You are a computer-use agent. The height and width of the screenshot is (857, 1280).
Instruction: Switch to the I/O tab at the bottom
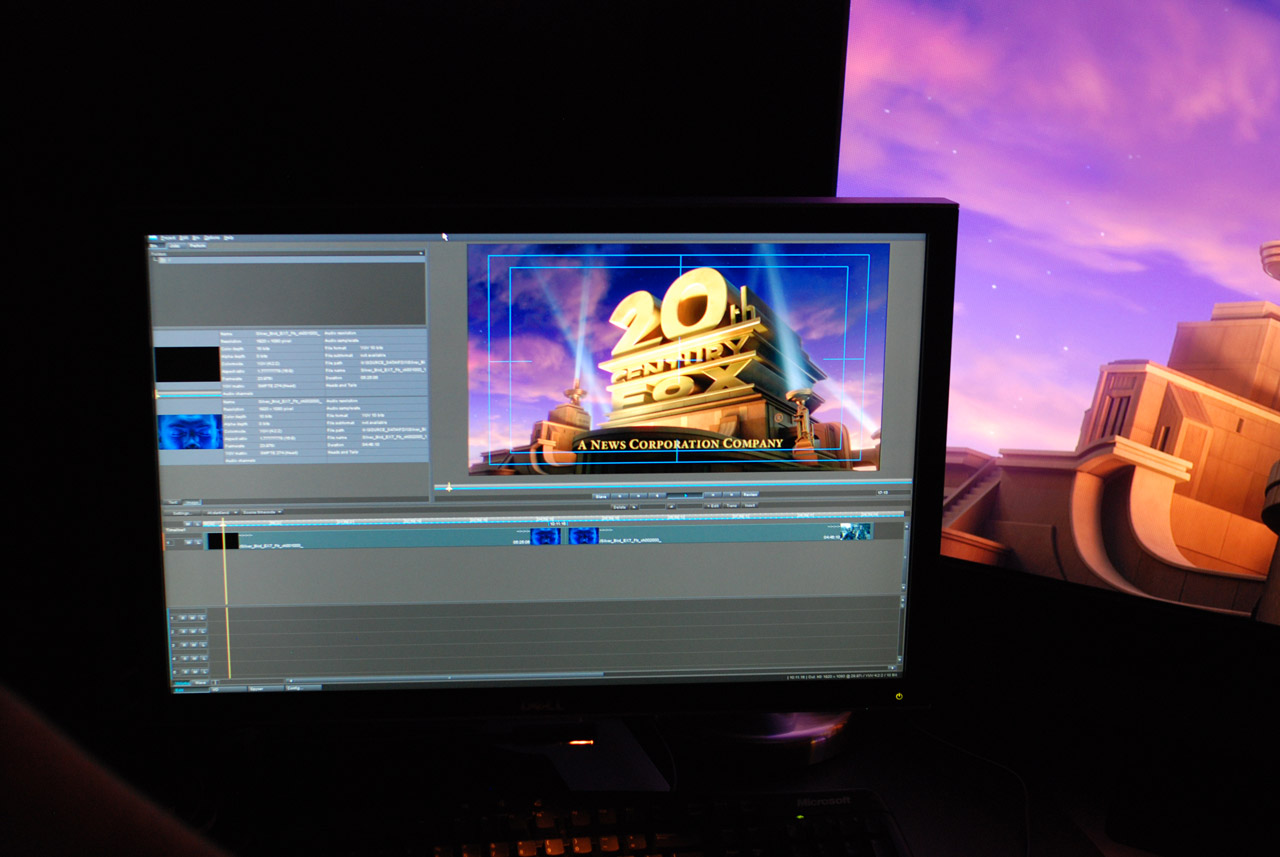coord(228,689)
